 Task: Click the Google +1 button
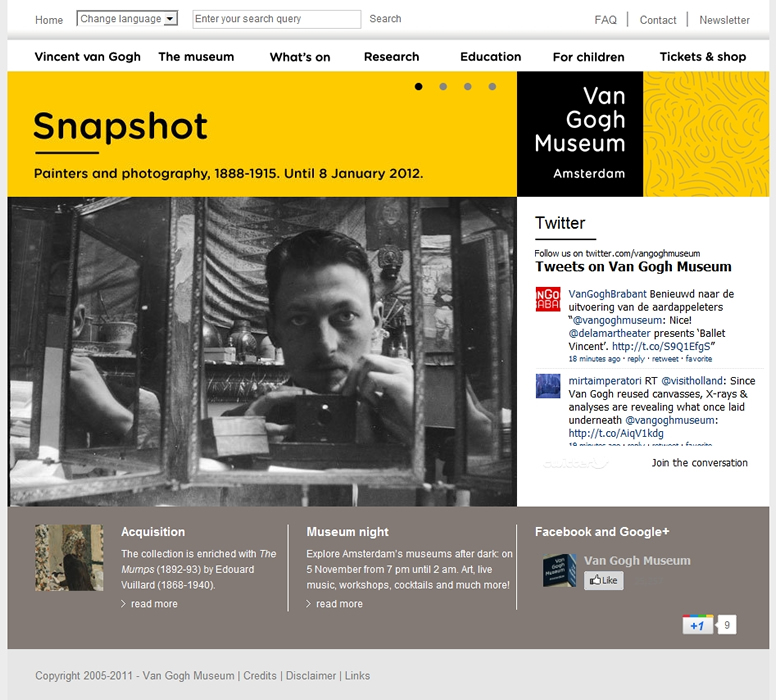click(697, 625)
